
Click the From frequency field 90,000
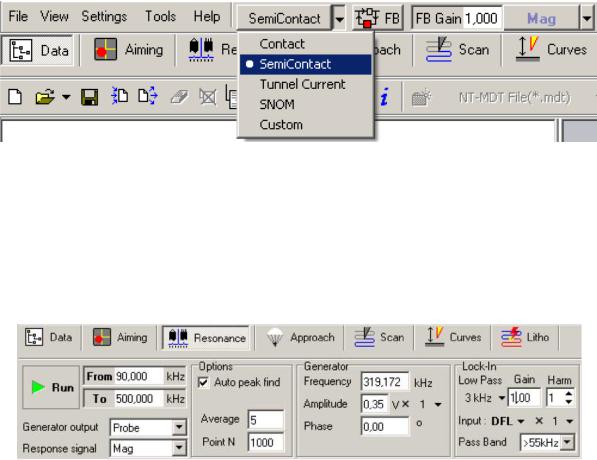click(139, 376)
